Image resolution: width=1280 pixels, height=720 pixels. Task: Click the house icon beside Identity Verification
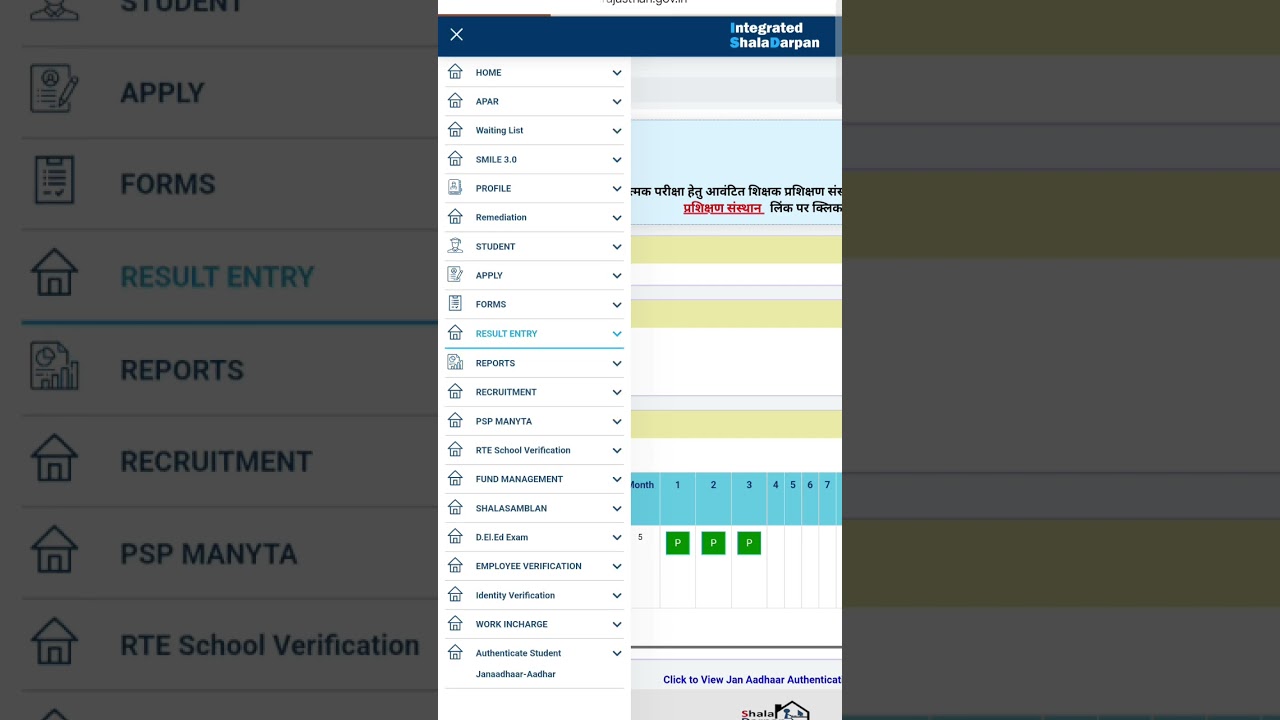[x=455, y=595]
